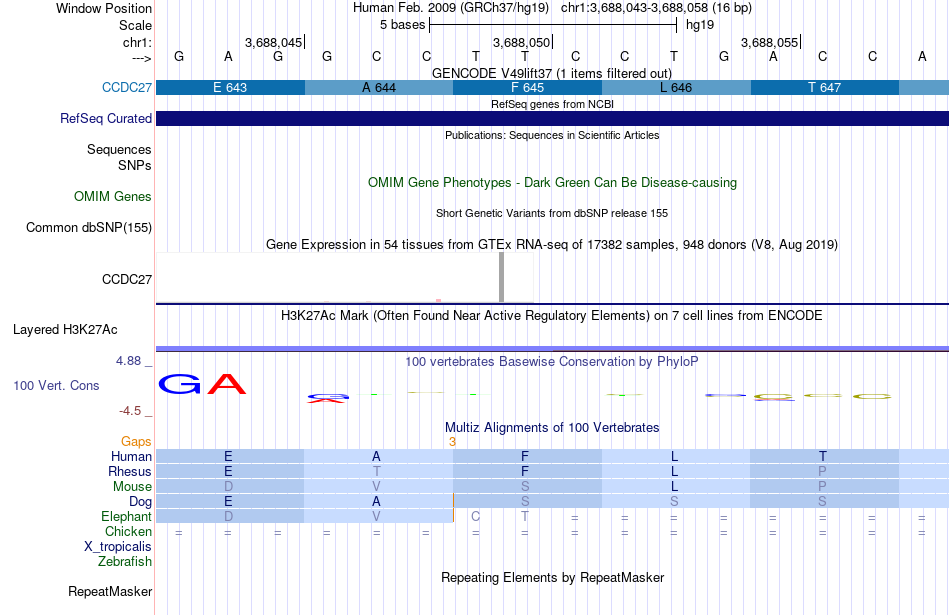Click the large red A conservation logo
Image resolution: width=950 pixels, height=615 pixels.
pos(227,384)
